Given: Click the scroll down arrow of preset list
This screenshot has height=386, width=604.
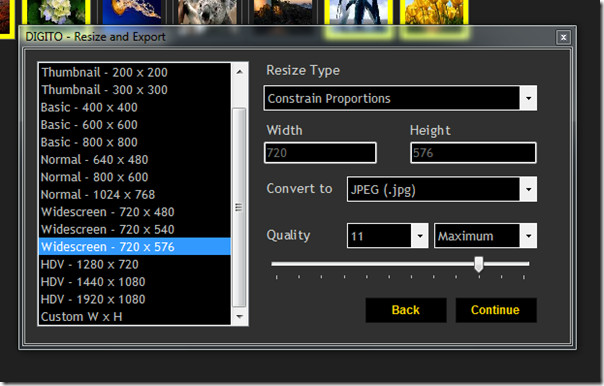Looking at the screenshot, I should (x=239, y=317).
